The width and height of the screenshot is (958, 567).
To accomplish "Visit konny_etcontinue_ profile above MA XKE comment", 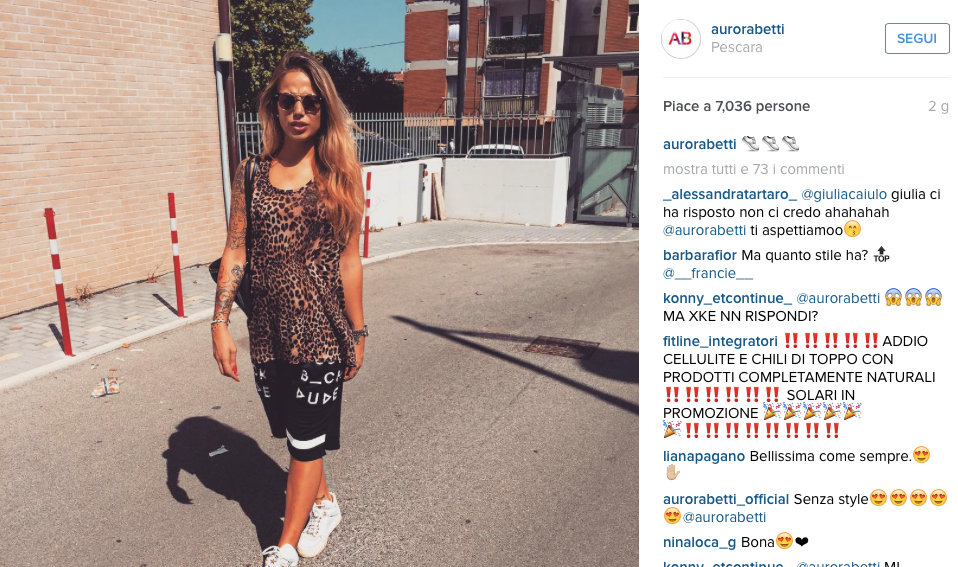I will tap(727, 298).
